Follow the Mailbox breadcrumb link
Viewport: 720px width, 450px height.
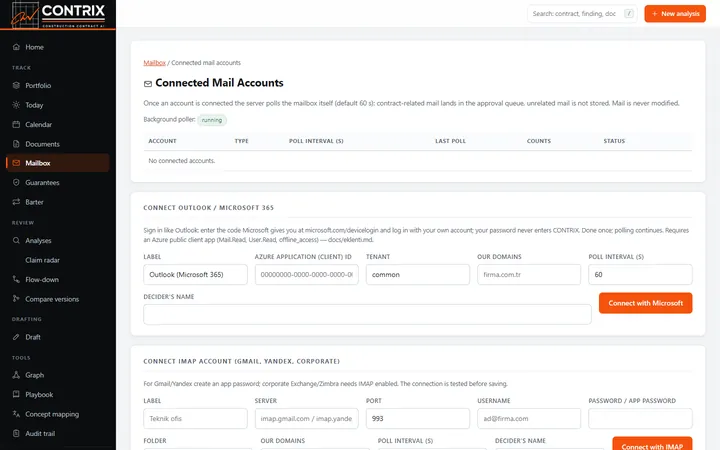point(154,62)
